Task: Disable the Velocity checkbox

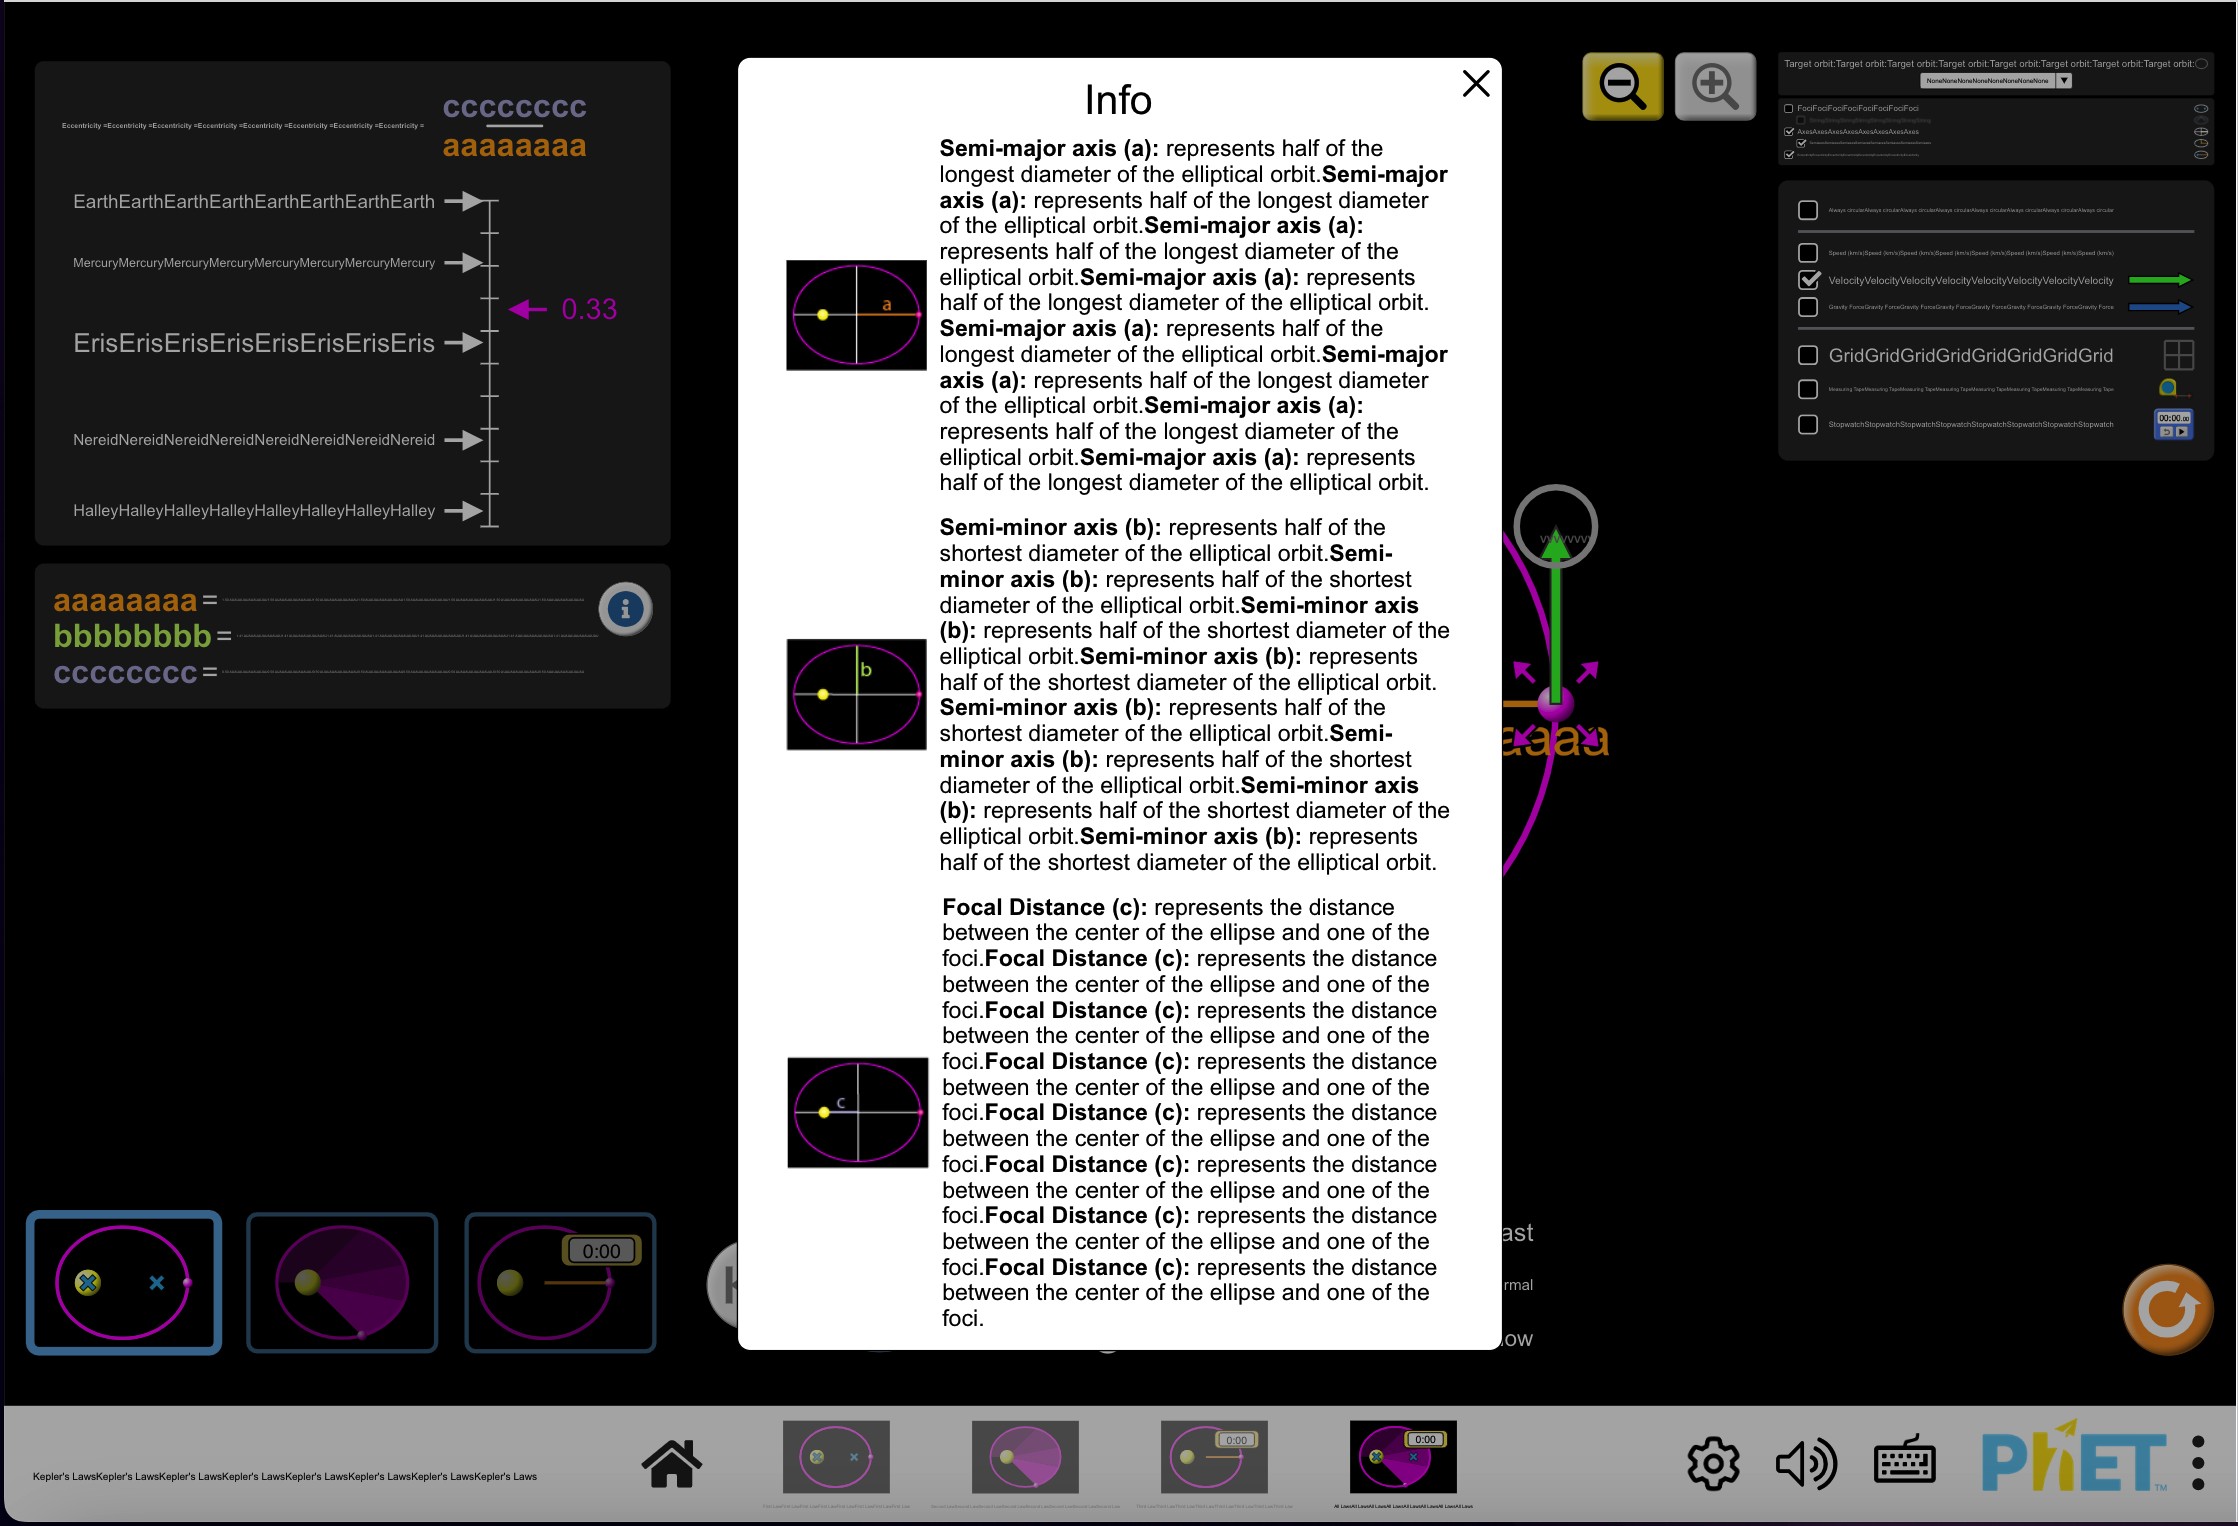Action: [x=1808, y=281]
